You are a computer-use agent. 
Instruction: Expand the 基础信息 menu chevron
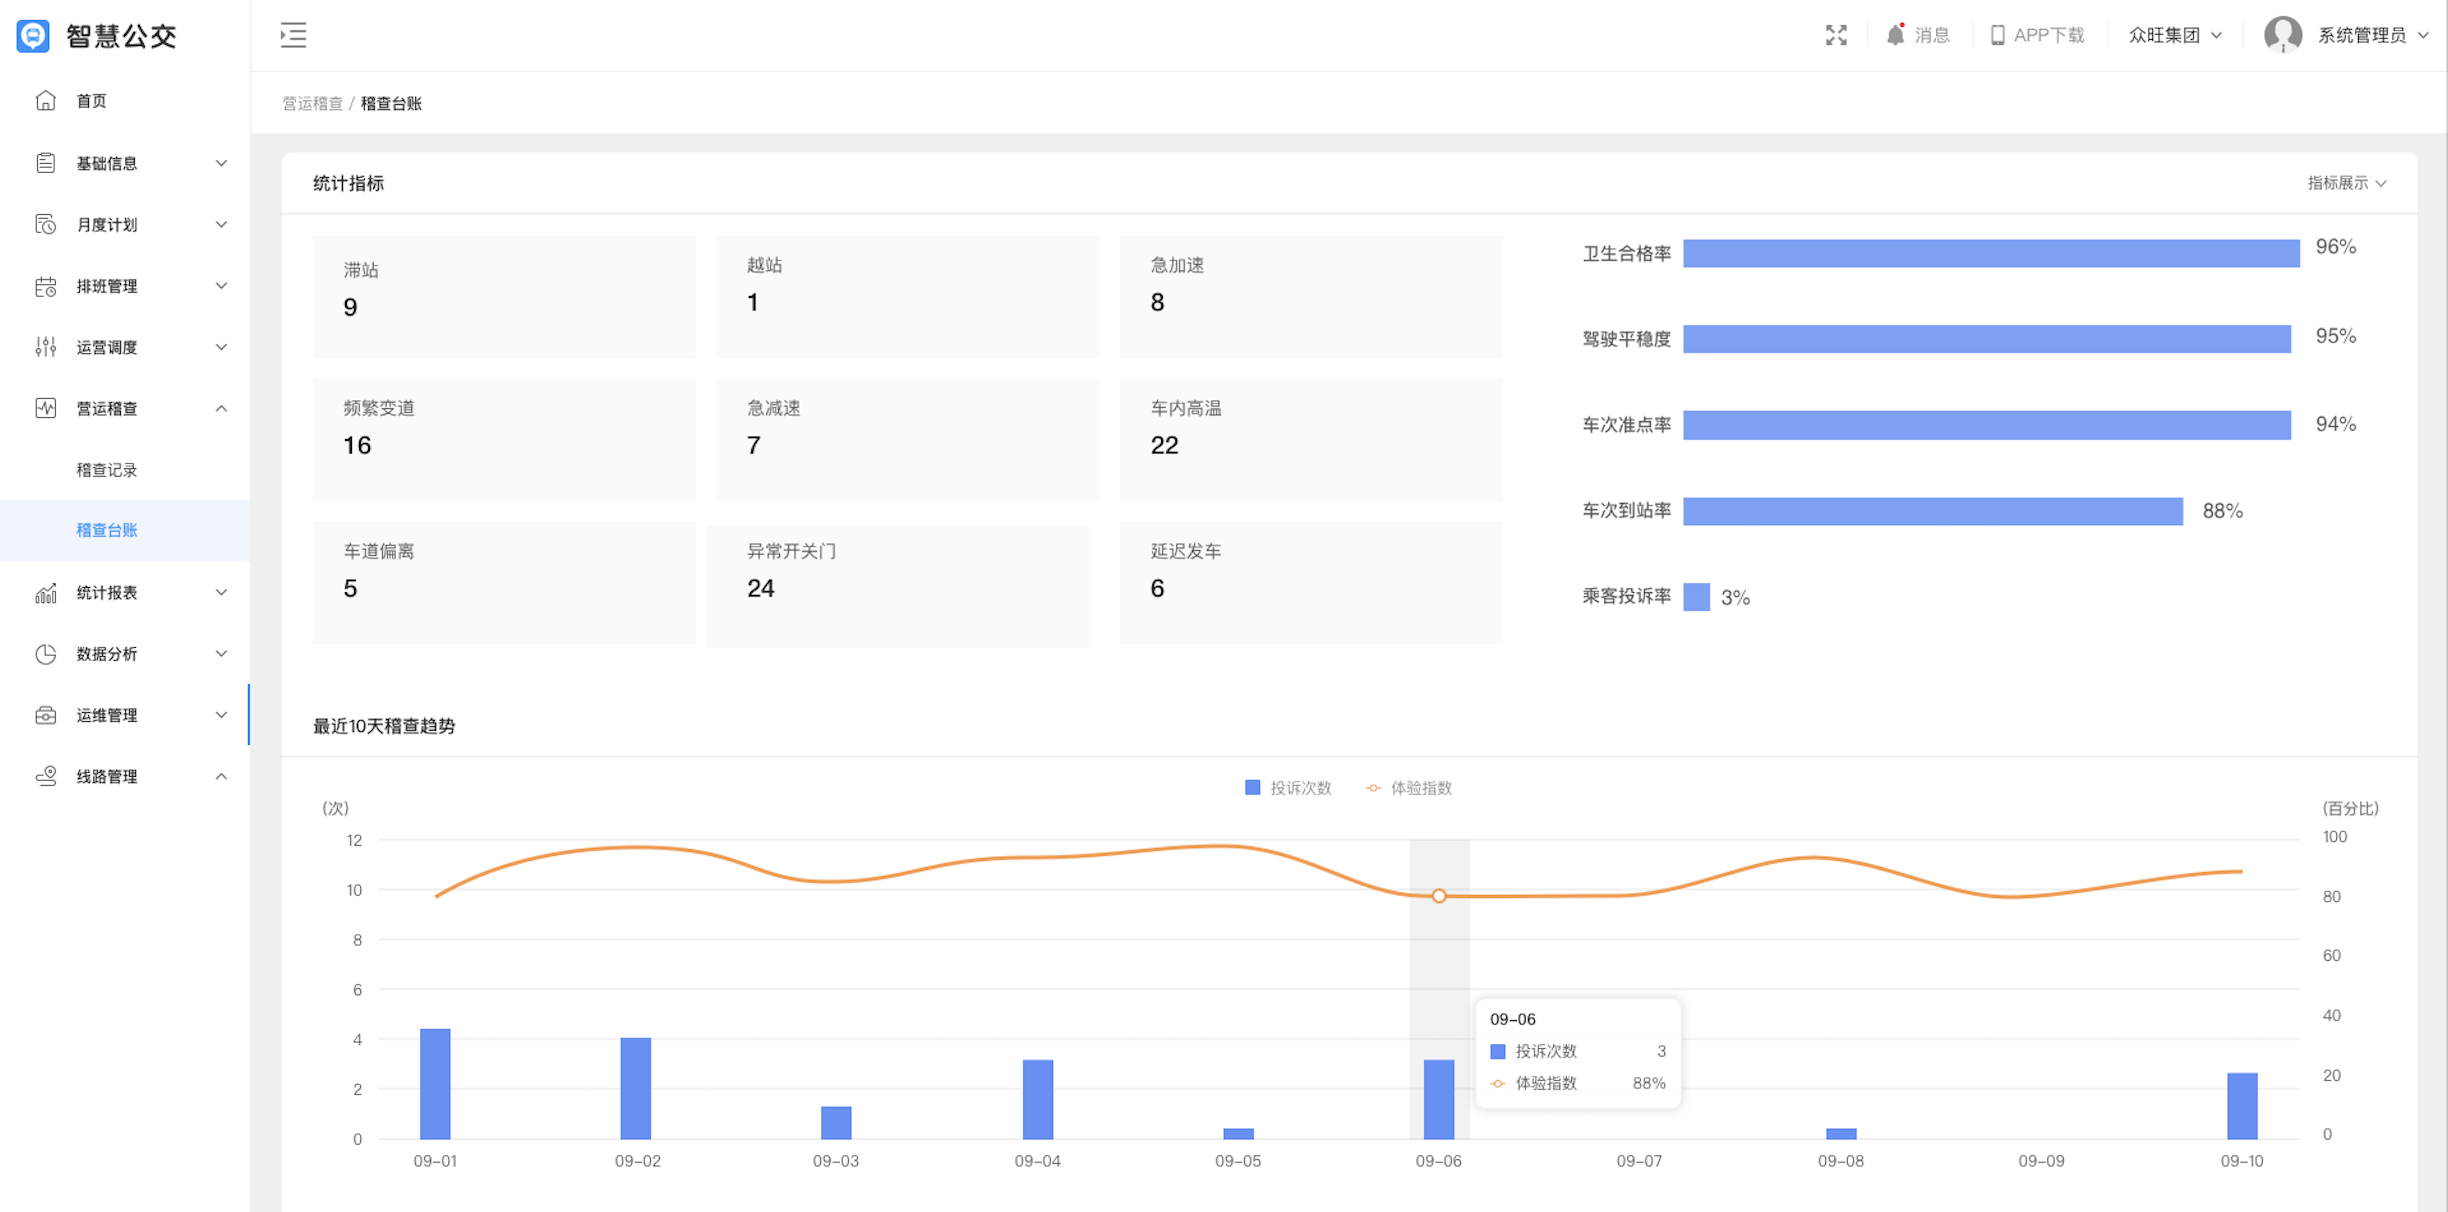pos(221,163)
